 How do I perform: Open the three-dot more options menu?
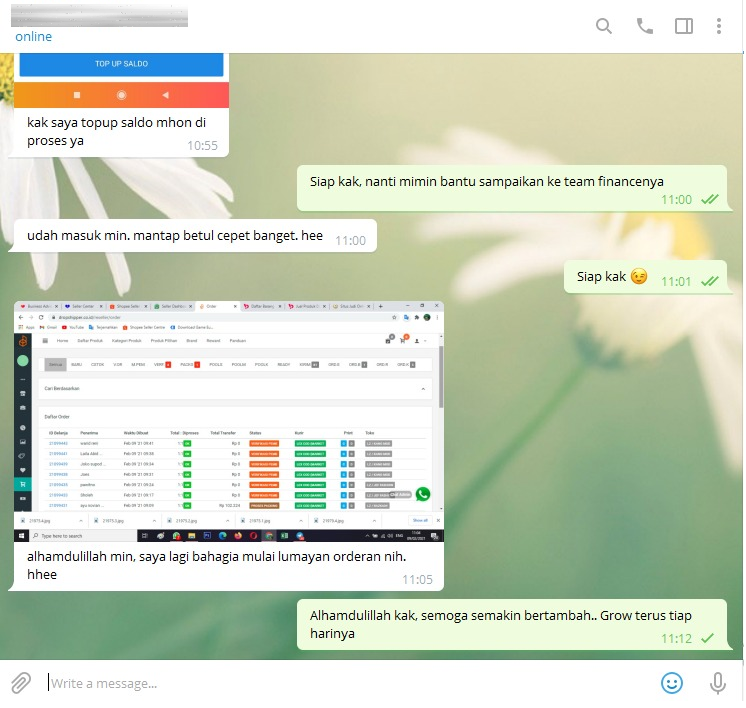click(718, 26)
